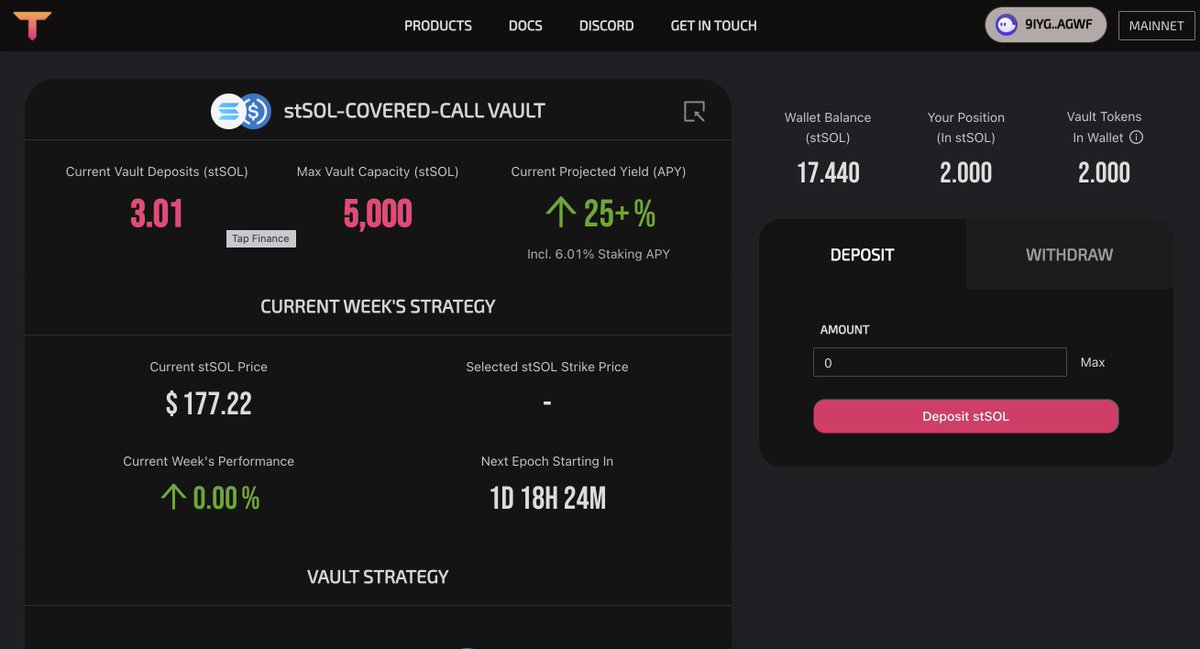Click the MAINNET network button
Screen dimensions: 1200x649
[1156, 25]
